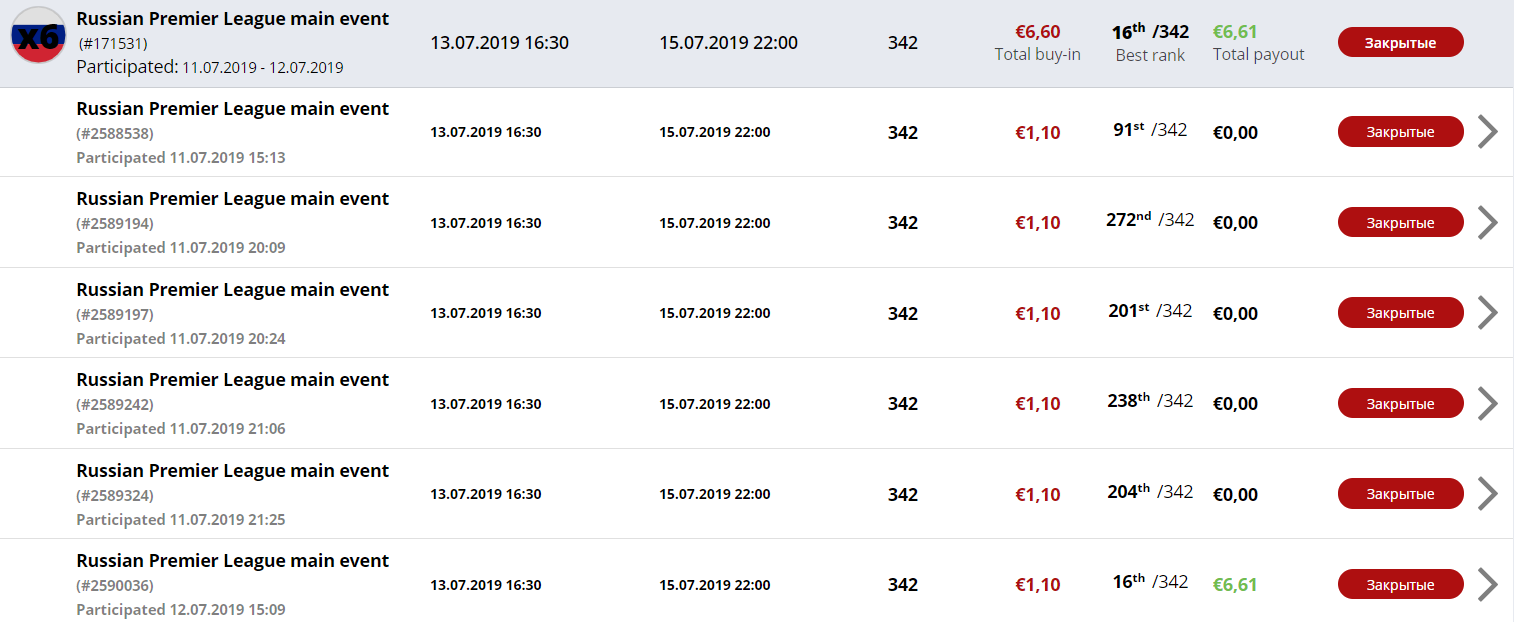Open chevron for entry #2589242

pos(1488,403)
